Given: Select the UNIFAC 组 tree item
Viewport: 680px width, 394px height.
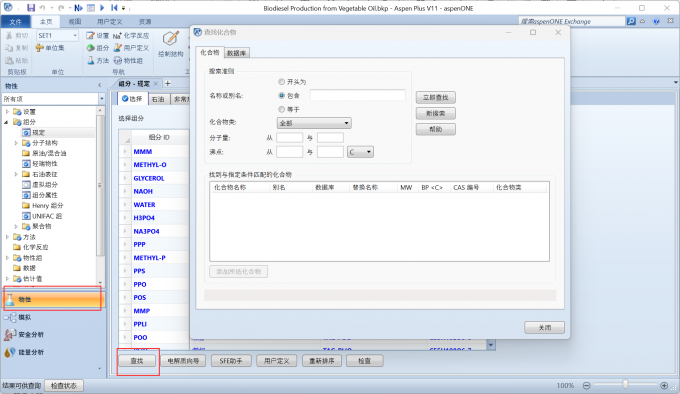Looking at the screenshot, I should point(46,216).
